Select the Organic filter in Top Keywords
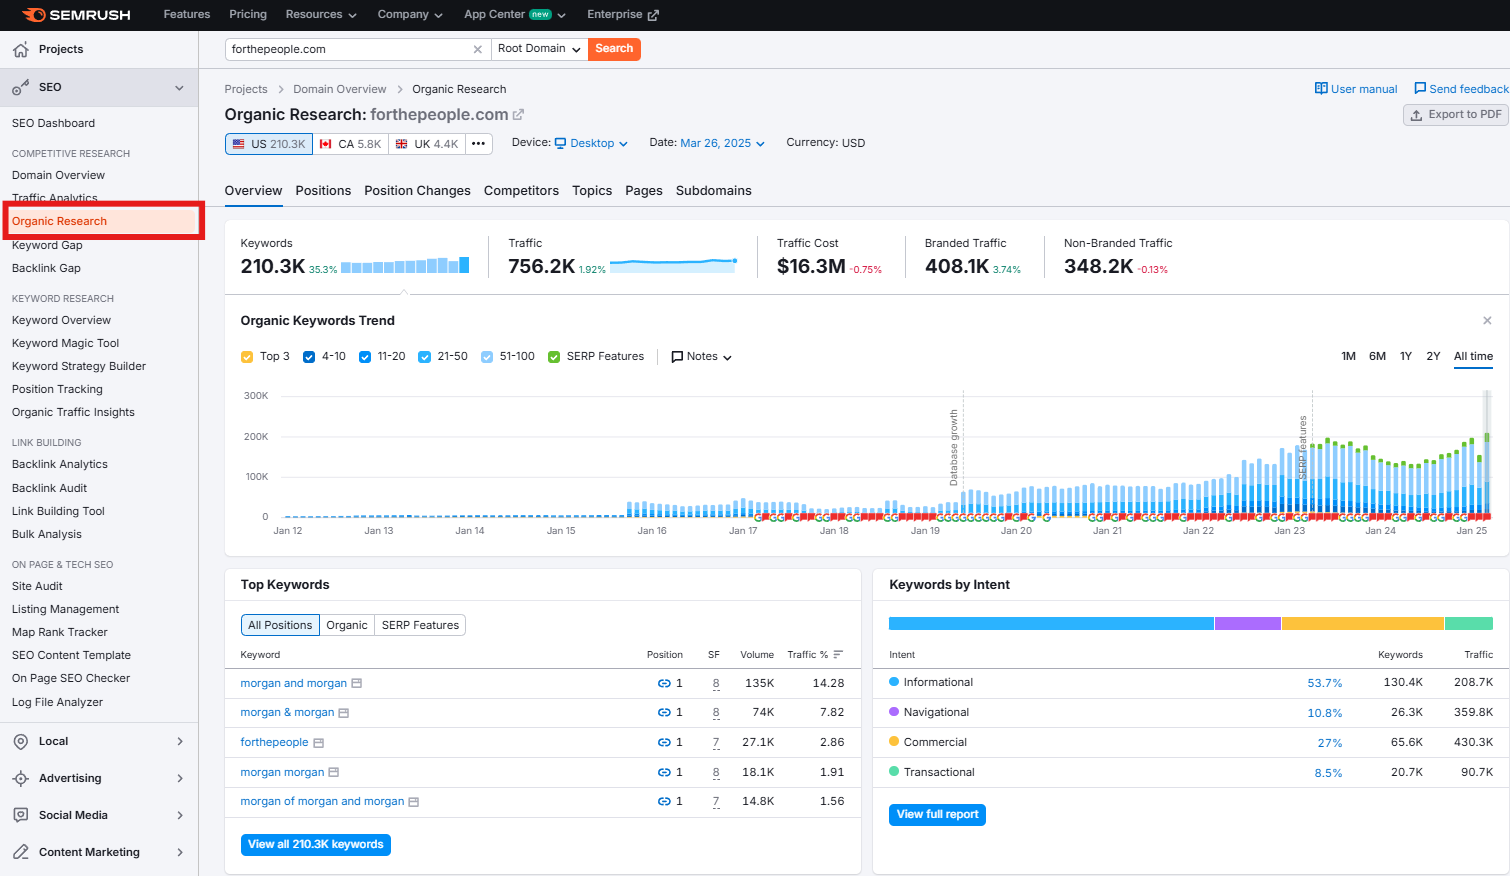This screenshot has height=876, width=1510. pos(347,626)
